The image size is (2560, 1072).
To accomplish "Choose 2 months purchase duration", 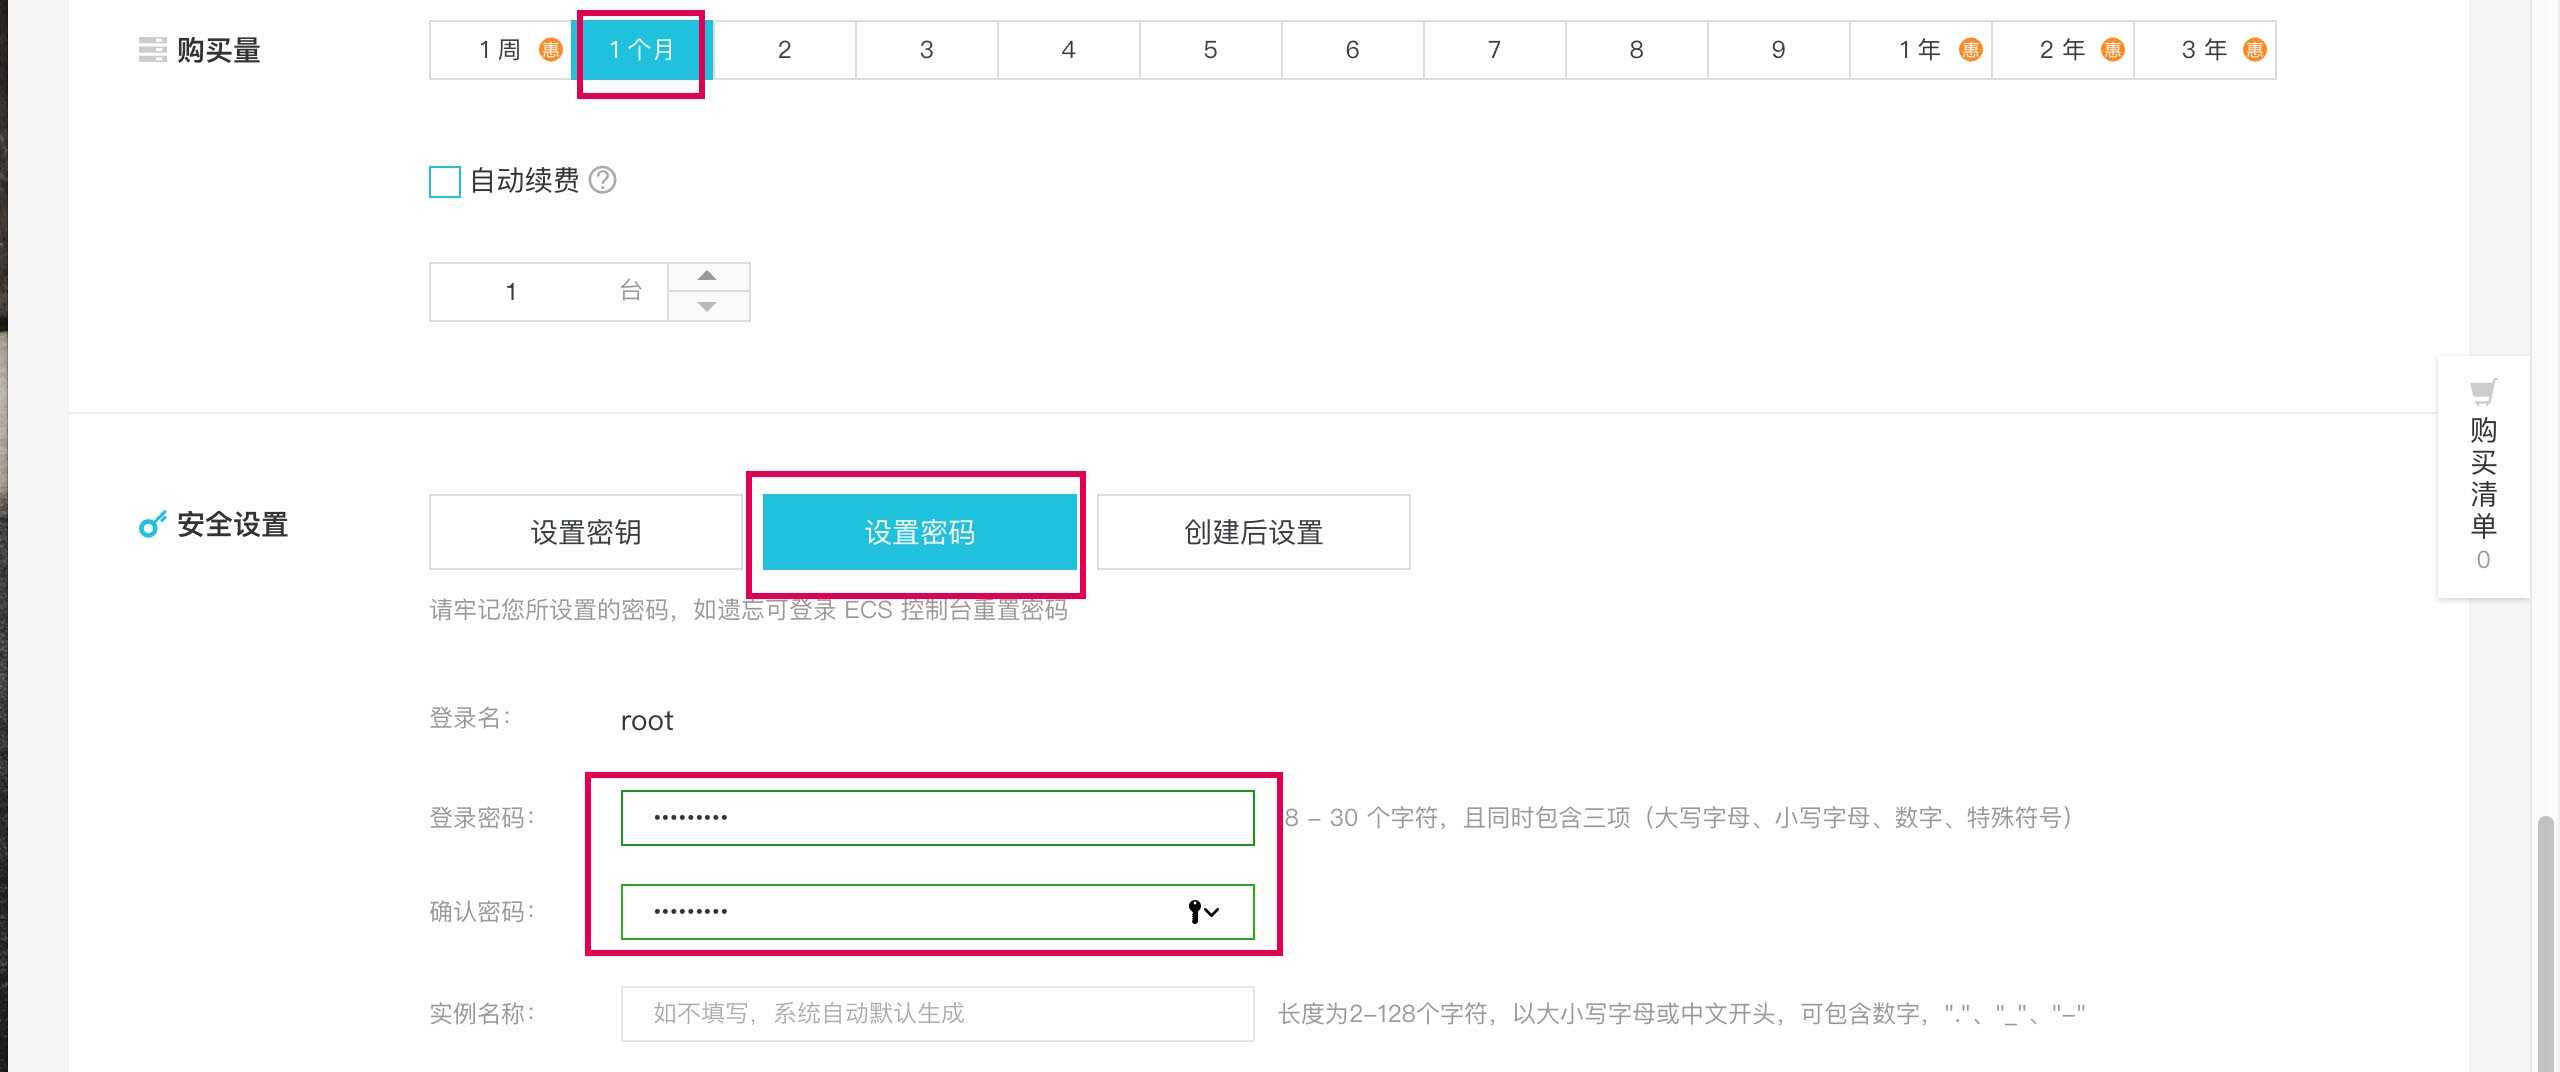I will click(x=785, y=50).
